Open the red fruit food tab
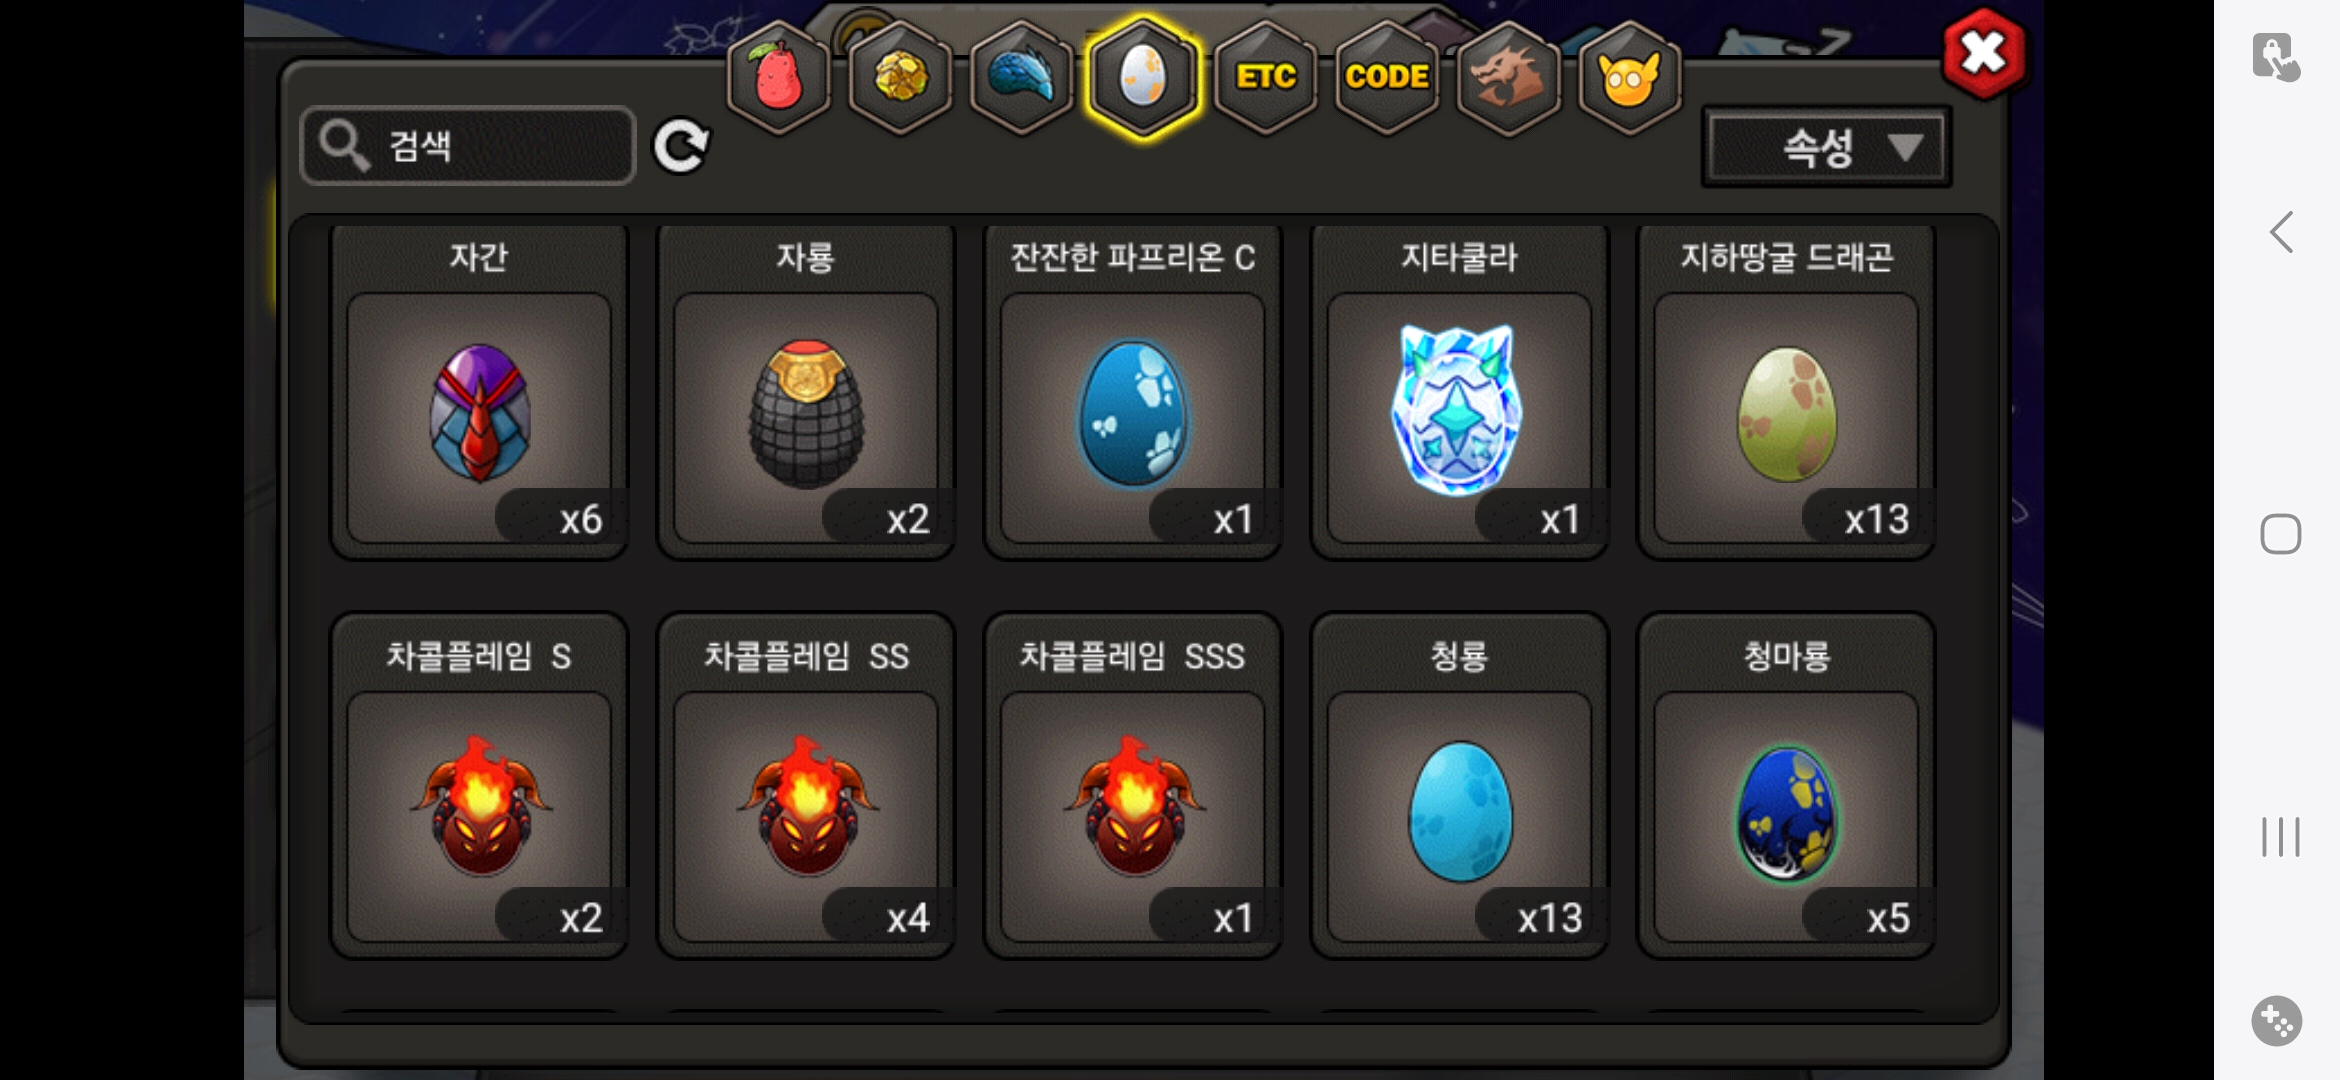Viewport: 2340px width, 1080px height. pyautogui.click(x=778, y=78)
